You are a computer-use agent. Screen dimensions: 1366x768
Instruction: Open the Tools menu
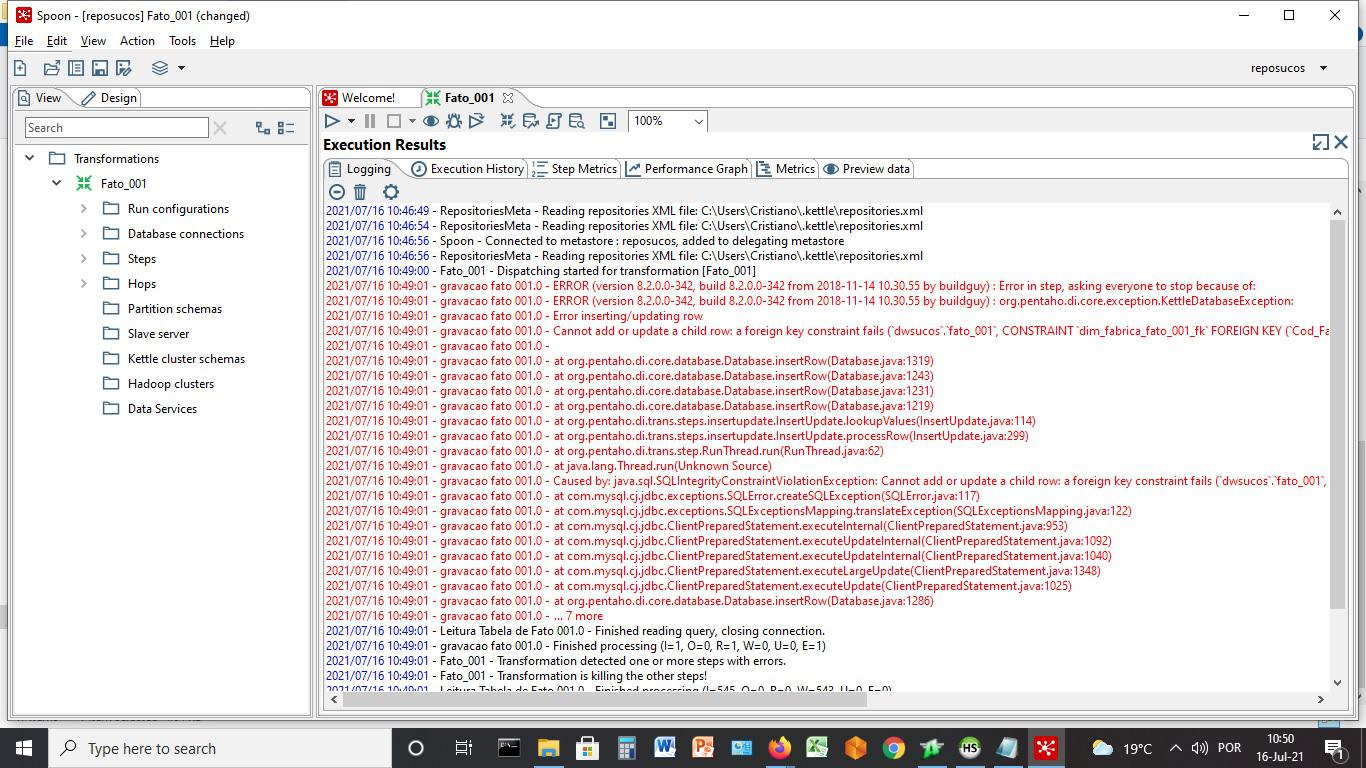182,41
